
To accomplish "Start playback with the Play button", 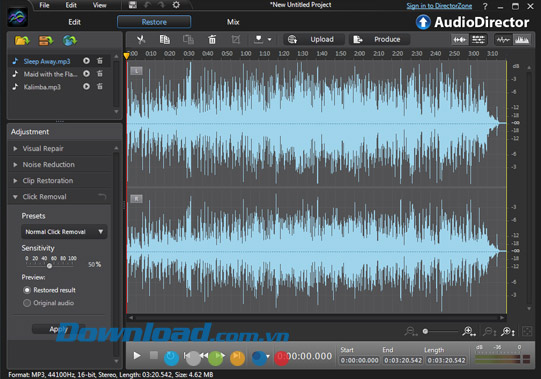I will (x=137, y=355).
